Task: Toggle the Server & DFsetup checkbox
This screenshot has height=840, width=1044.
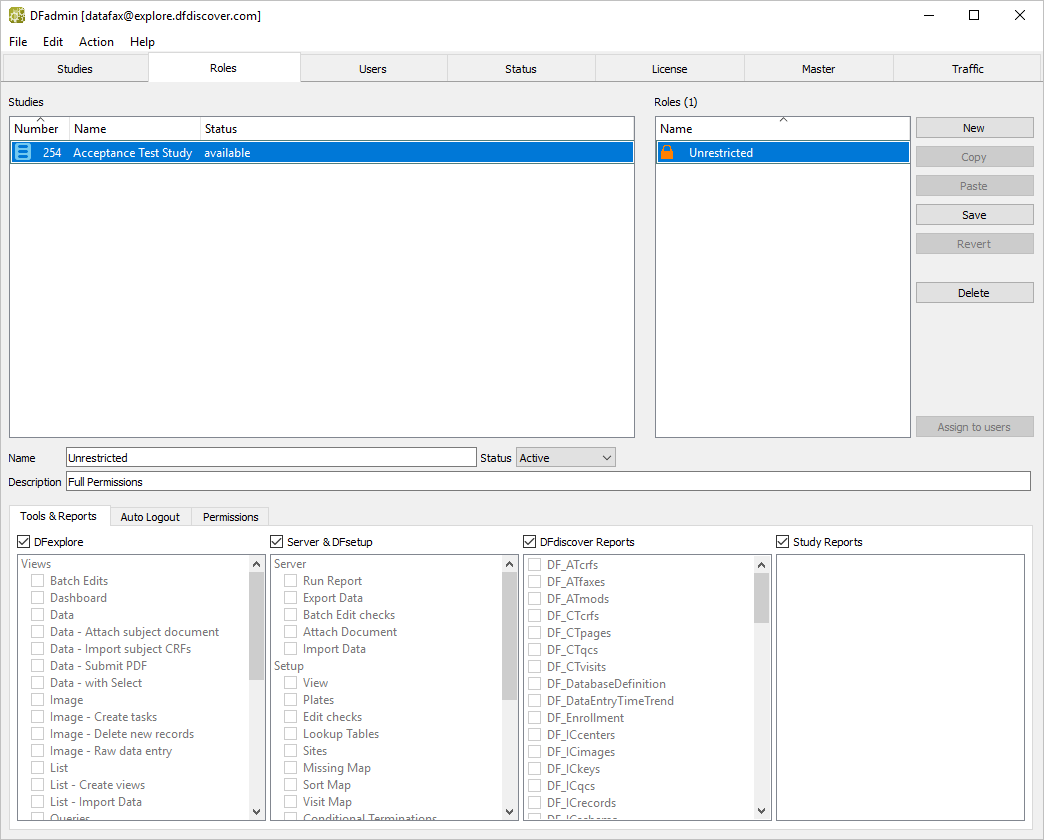Action: [277, 542]
